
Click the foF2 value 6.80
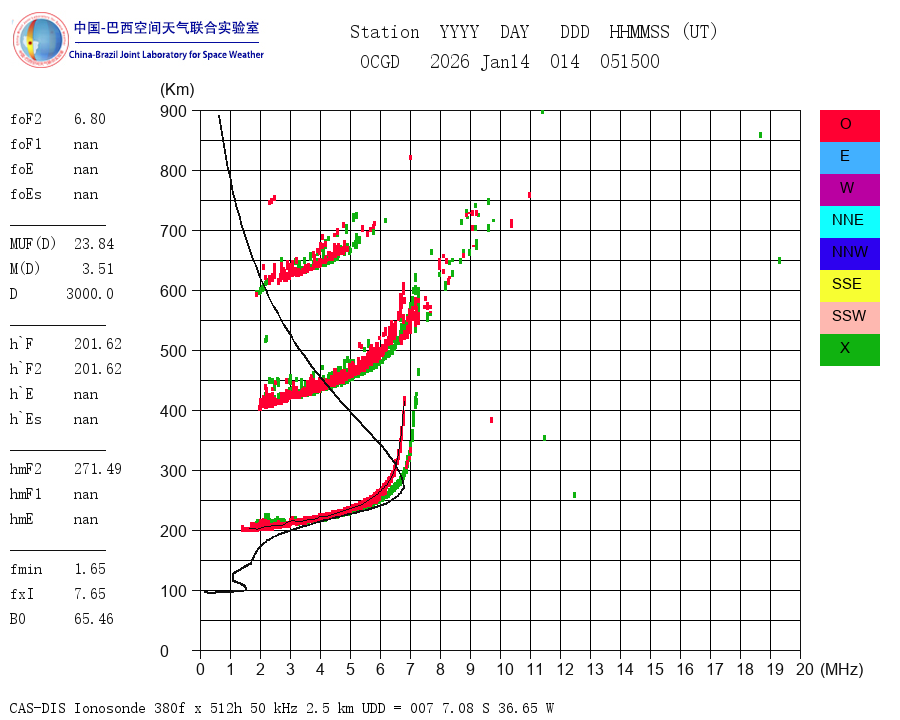tap(90, 119)
